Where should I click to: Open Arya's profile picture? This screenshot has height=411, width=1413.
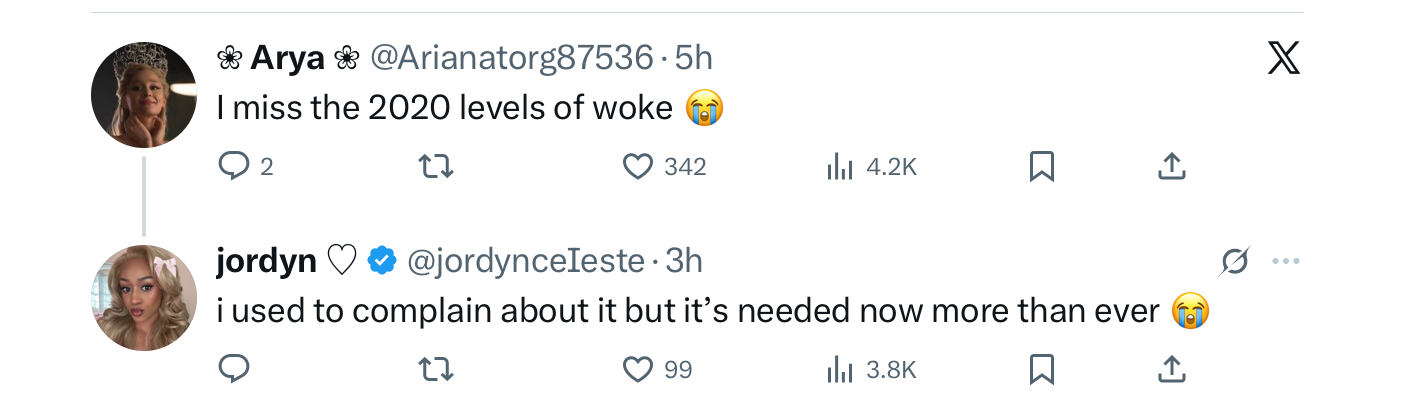point(144,95)
